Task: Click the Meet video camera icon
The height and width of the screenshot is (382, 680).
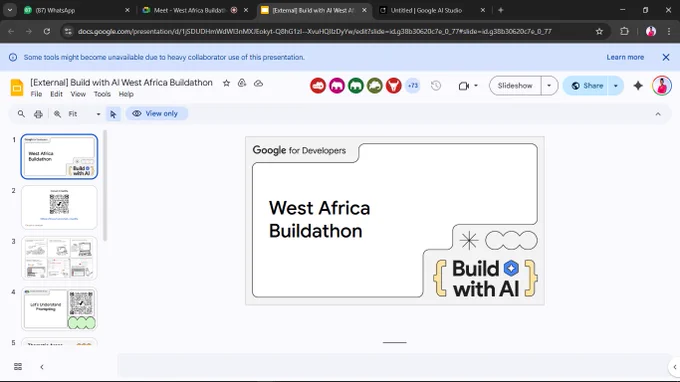Action: [x=464, y=86]
